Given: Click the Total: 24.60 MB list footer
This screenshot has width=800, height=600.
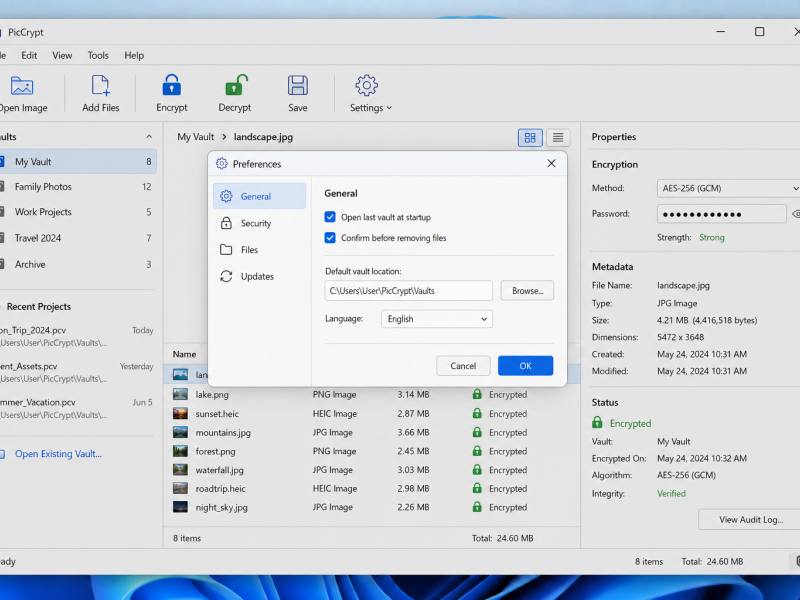Looking at the screenshot, I should [503, 538].
